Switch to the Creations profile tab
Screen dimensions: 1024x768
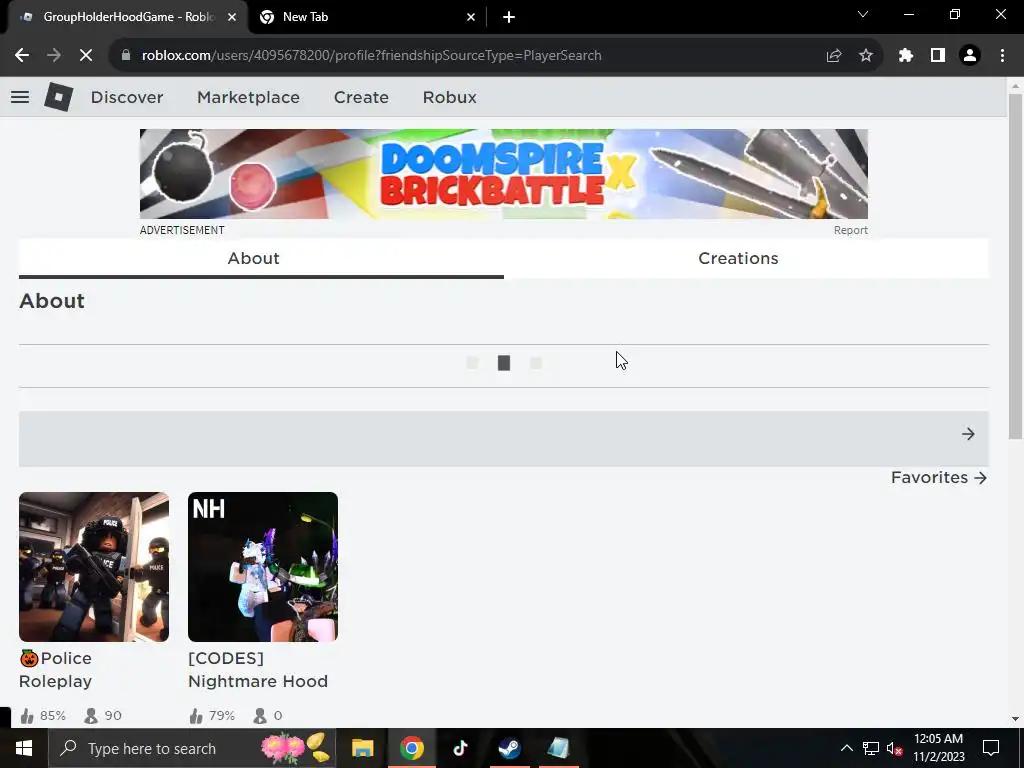[746, 259]
